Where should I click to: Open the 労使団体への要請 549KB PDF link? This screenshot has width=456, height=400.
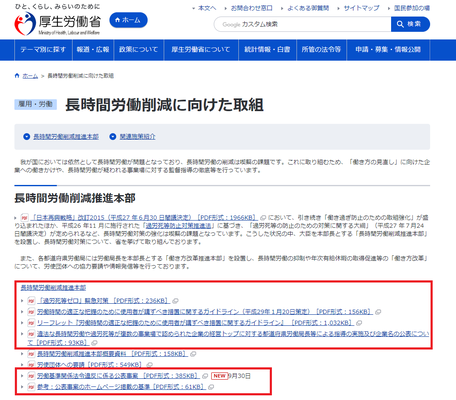91,365
